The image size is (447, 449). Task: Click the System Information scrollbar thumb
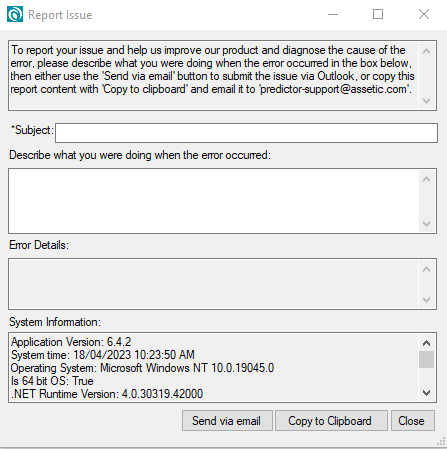pos(426,359)
